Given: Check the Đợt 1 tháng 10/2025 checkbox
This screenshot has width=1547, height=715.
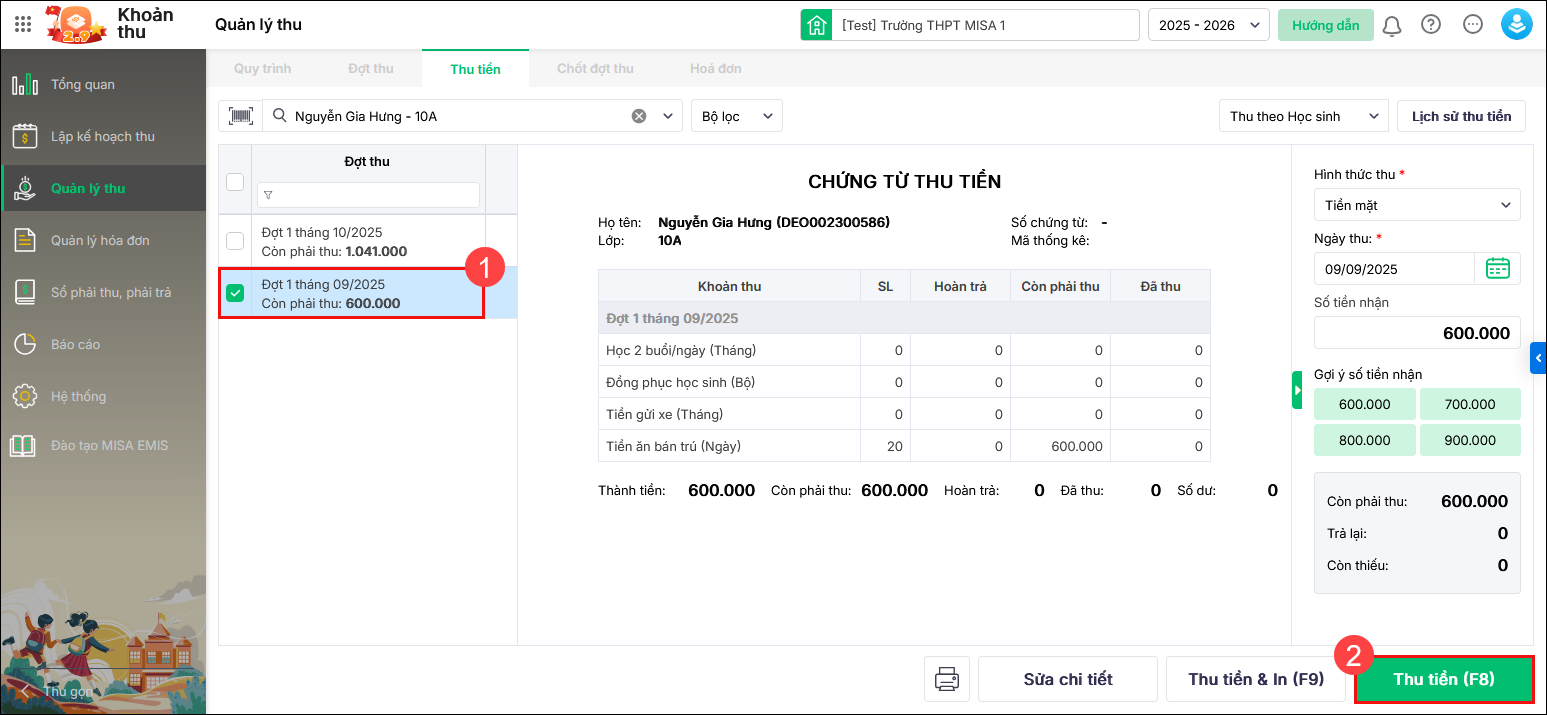Looking at the screenshot, I should click(x=235, y=241).
